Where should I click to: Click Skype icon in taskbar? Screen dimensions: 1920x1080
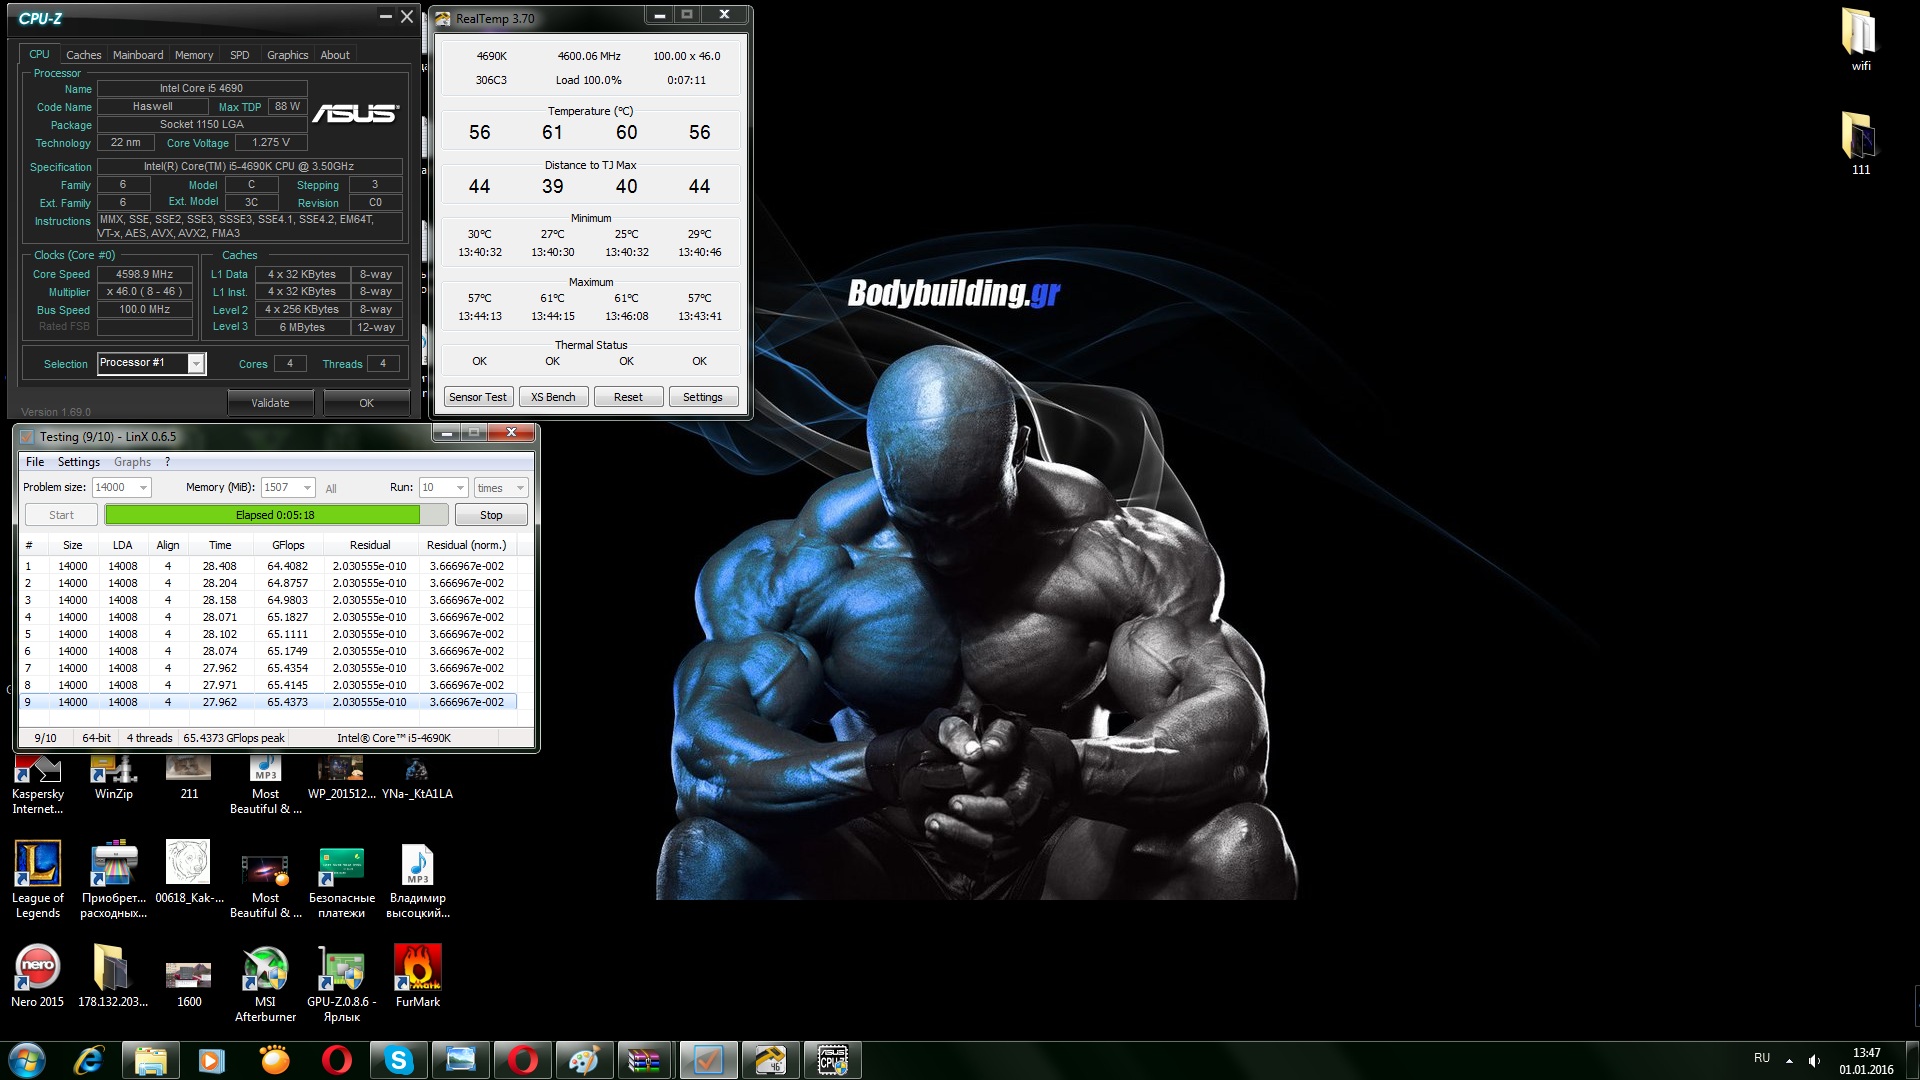pyautogui.click(x=399, y=1060)
